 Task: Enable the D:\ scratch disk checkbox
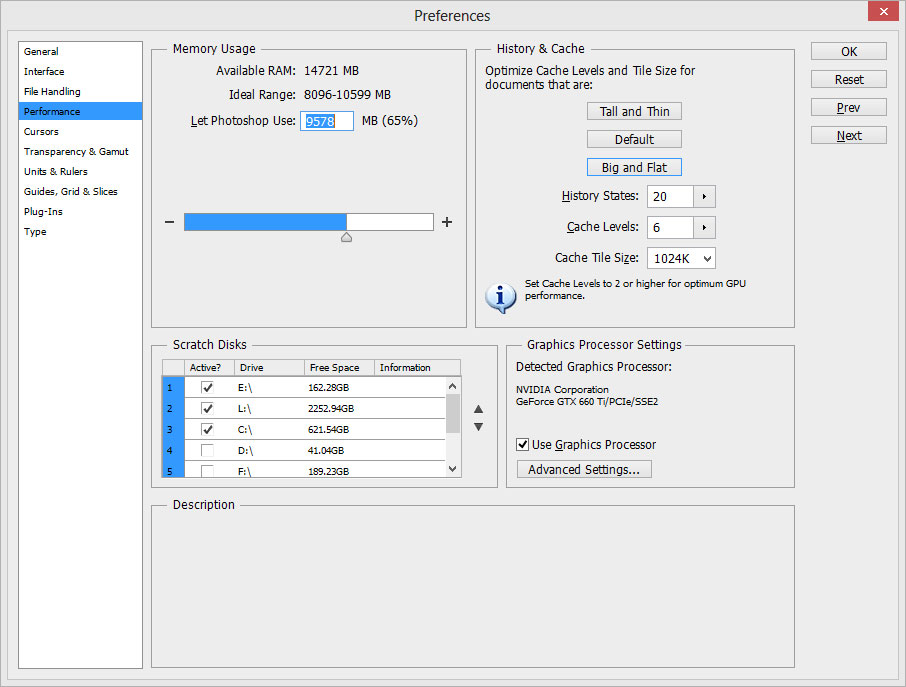coord(207,450)
